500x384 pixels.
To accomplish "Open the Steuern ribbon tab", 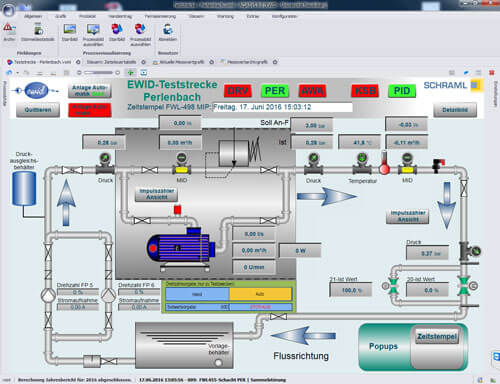I will (196, 16).
